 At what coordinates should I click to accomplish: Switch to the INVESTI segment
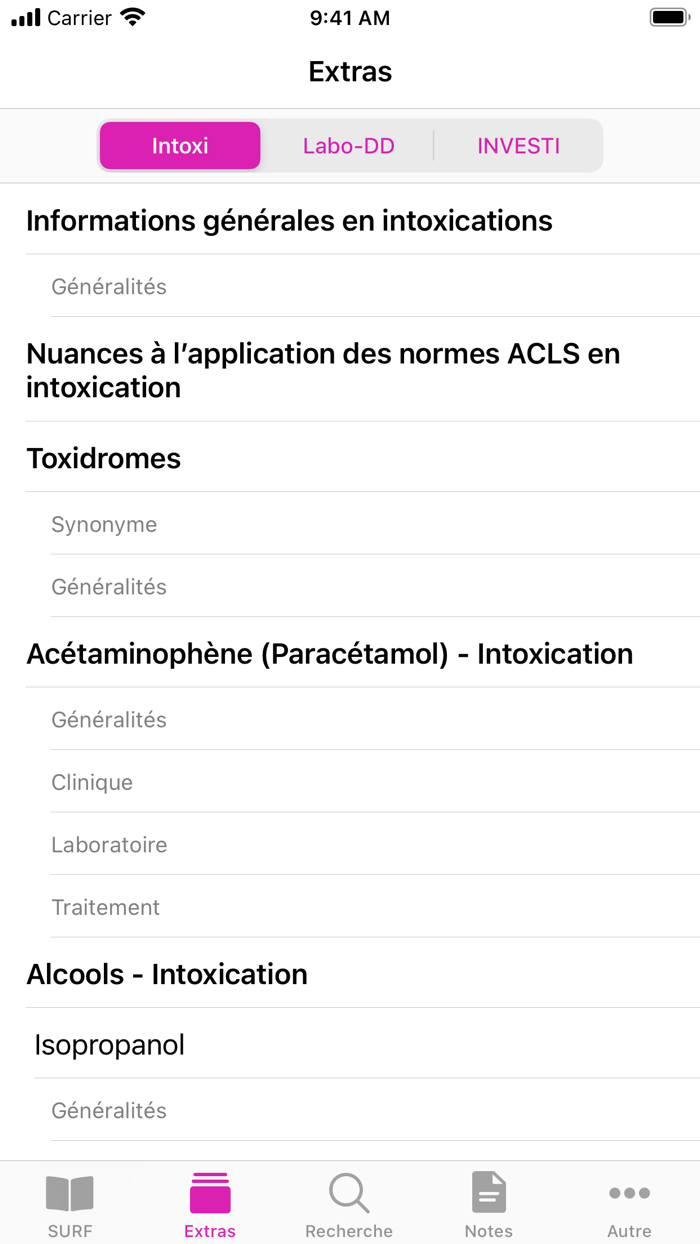(518, 146)
